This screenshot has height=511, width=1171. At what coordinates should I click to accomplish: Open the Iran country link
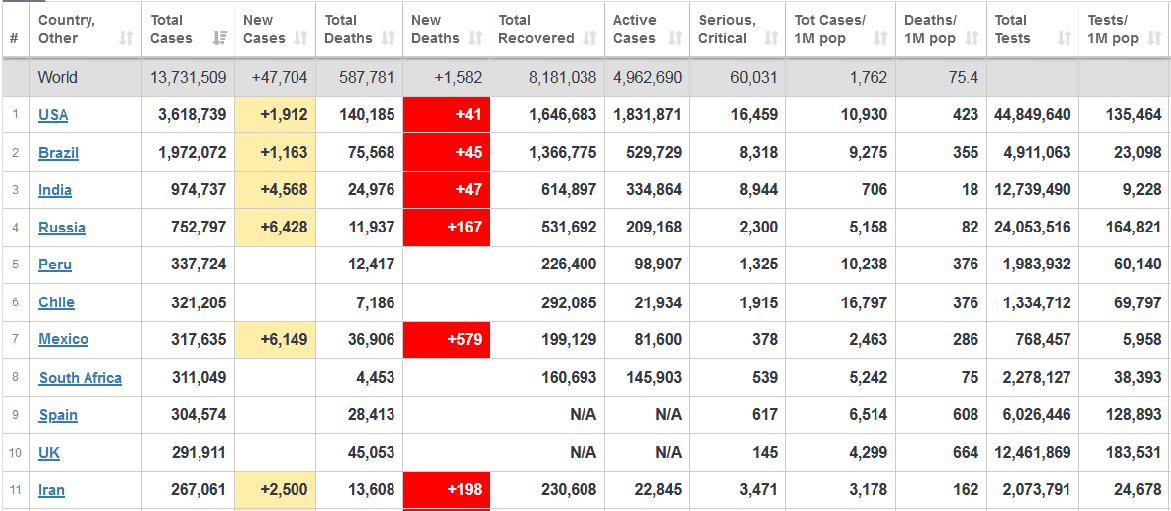(x=52, y=490)
